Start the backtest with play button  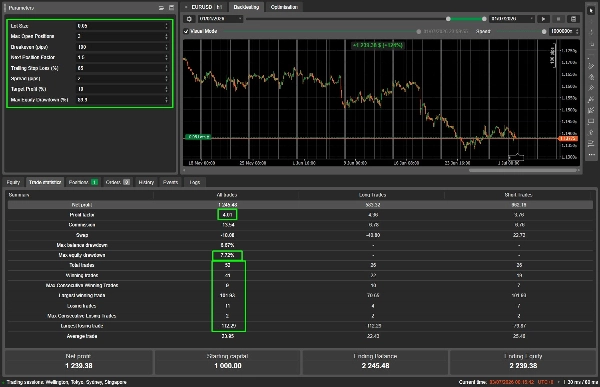[543, 19]
